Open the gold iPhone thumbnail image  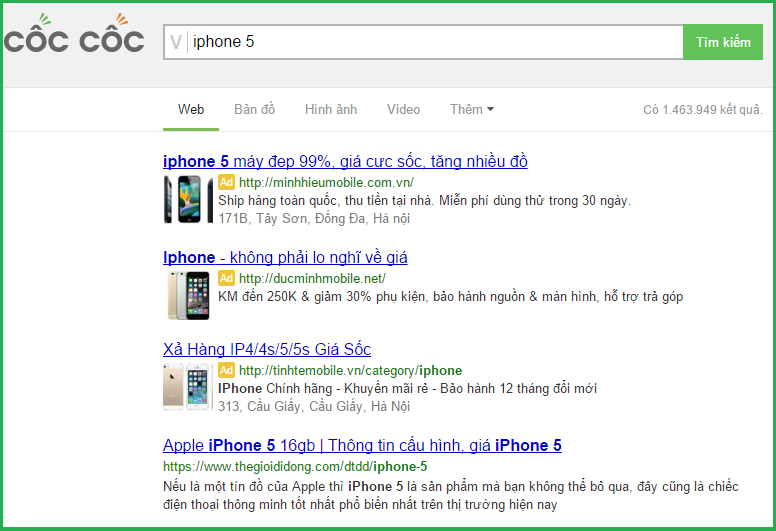click(188, 387)
